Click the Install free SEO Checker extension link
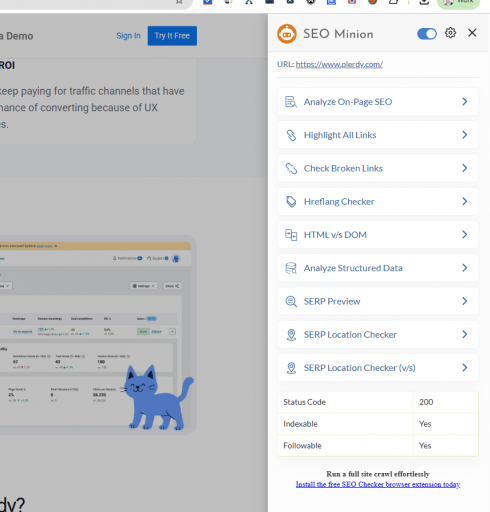This screenshot has height=512, width=490. tap(378, 484)
